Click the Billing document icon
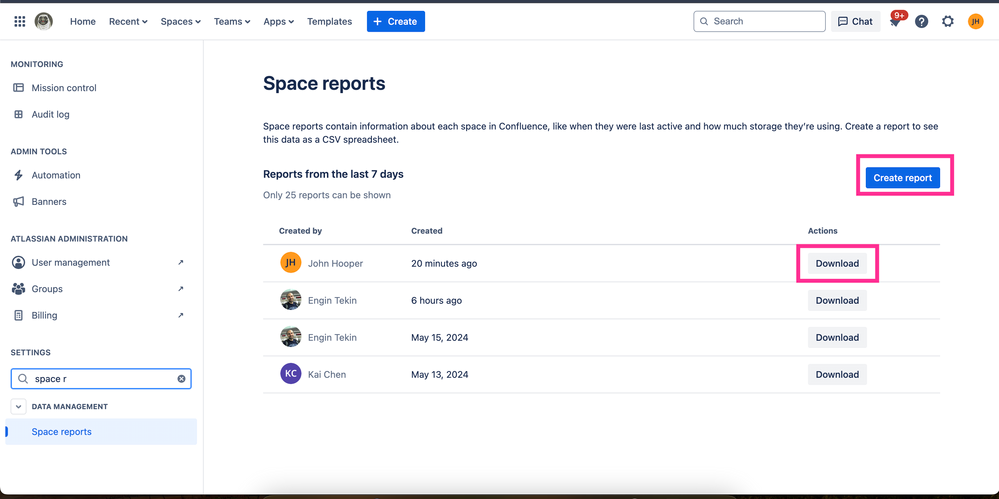Screen dimensions: 999x499 coord(18,315)
